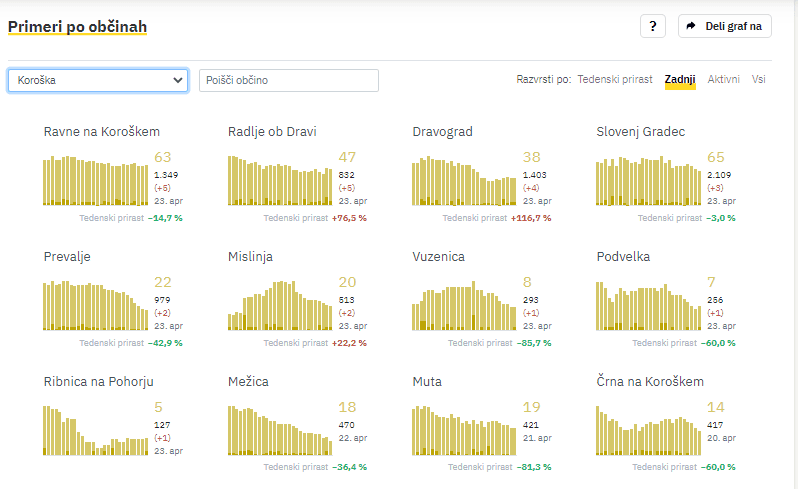Sort by Tedenski prirast

pyautogui.click(x=615, y=79)
